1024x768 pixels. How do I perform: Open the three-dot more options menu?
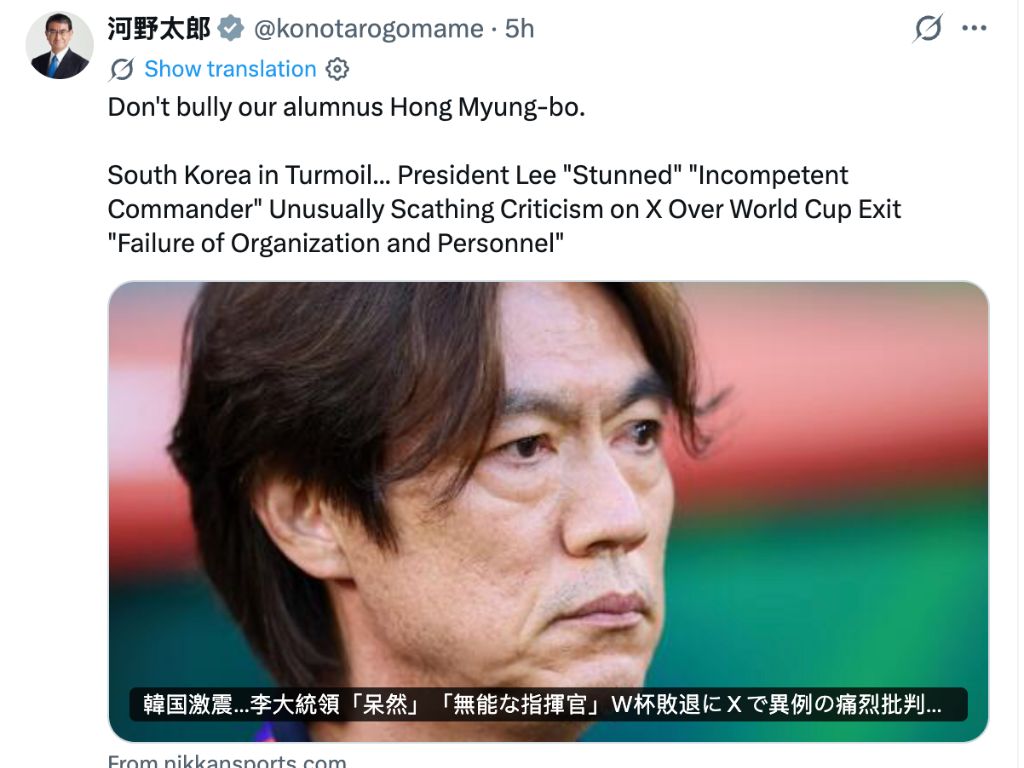(974, 28)
